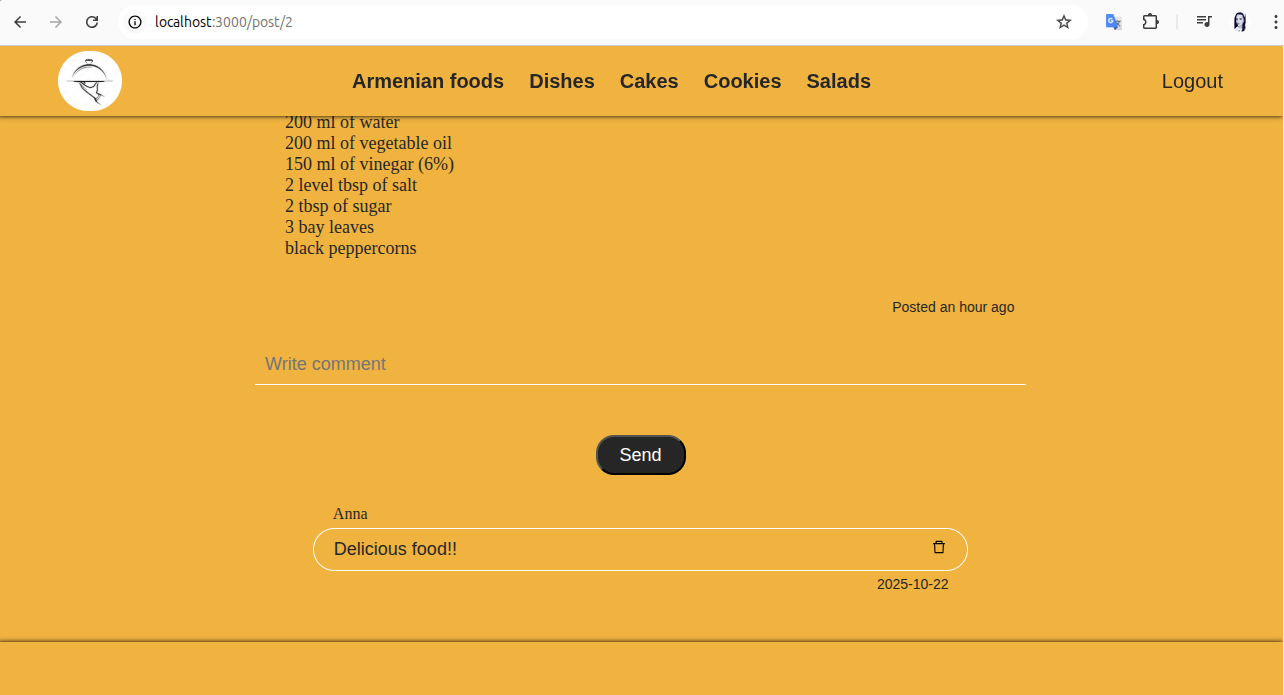Reload the page with refresh icon

coord(92,22)
